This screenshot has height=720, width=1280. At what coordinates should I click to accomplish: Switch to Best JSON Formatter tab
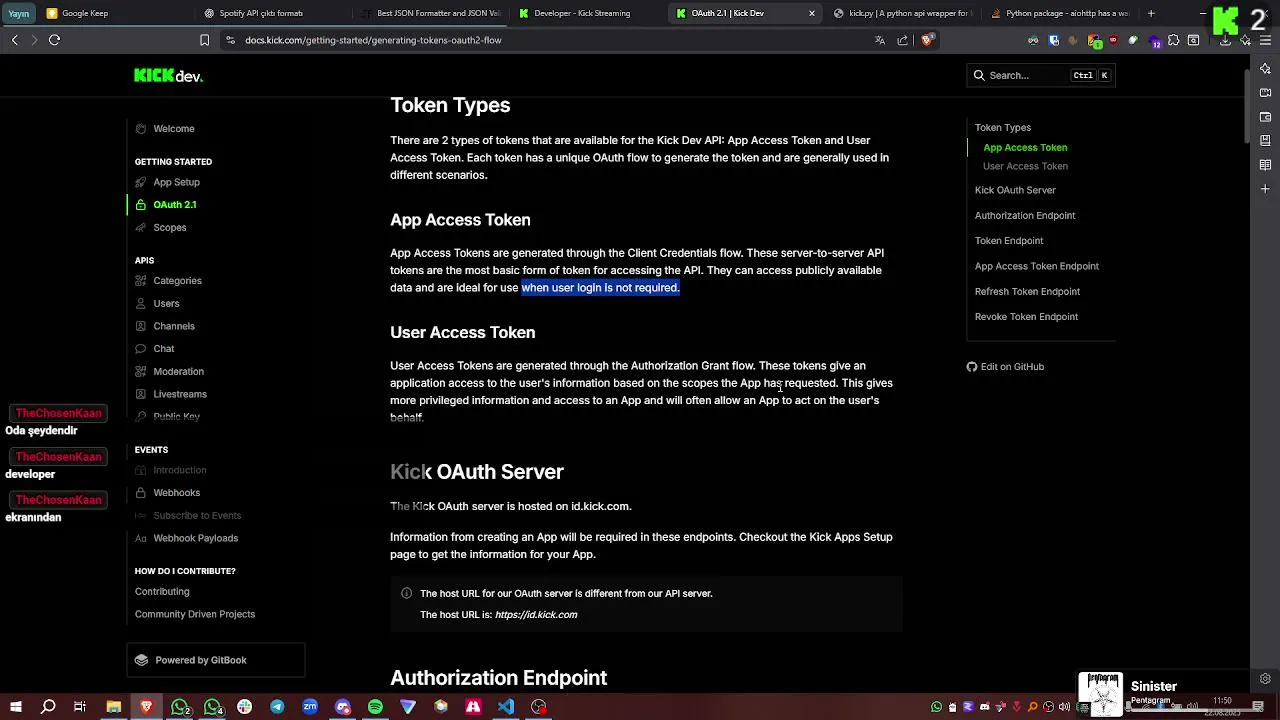point(430,13)
